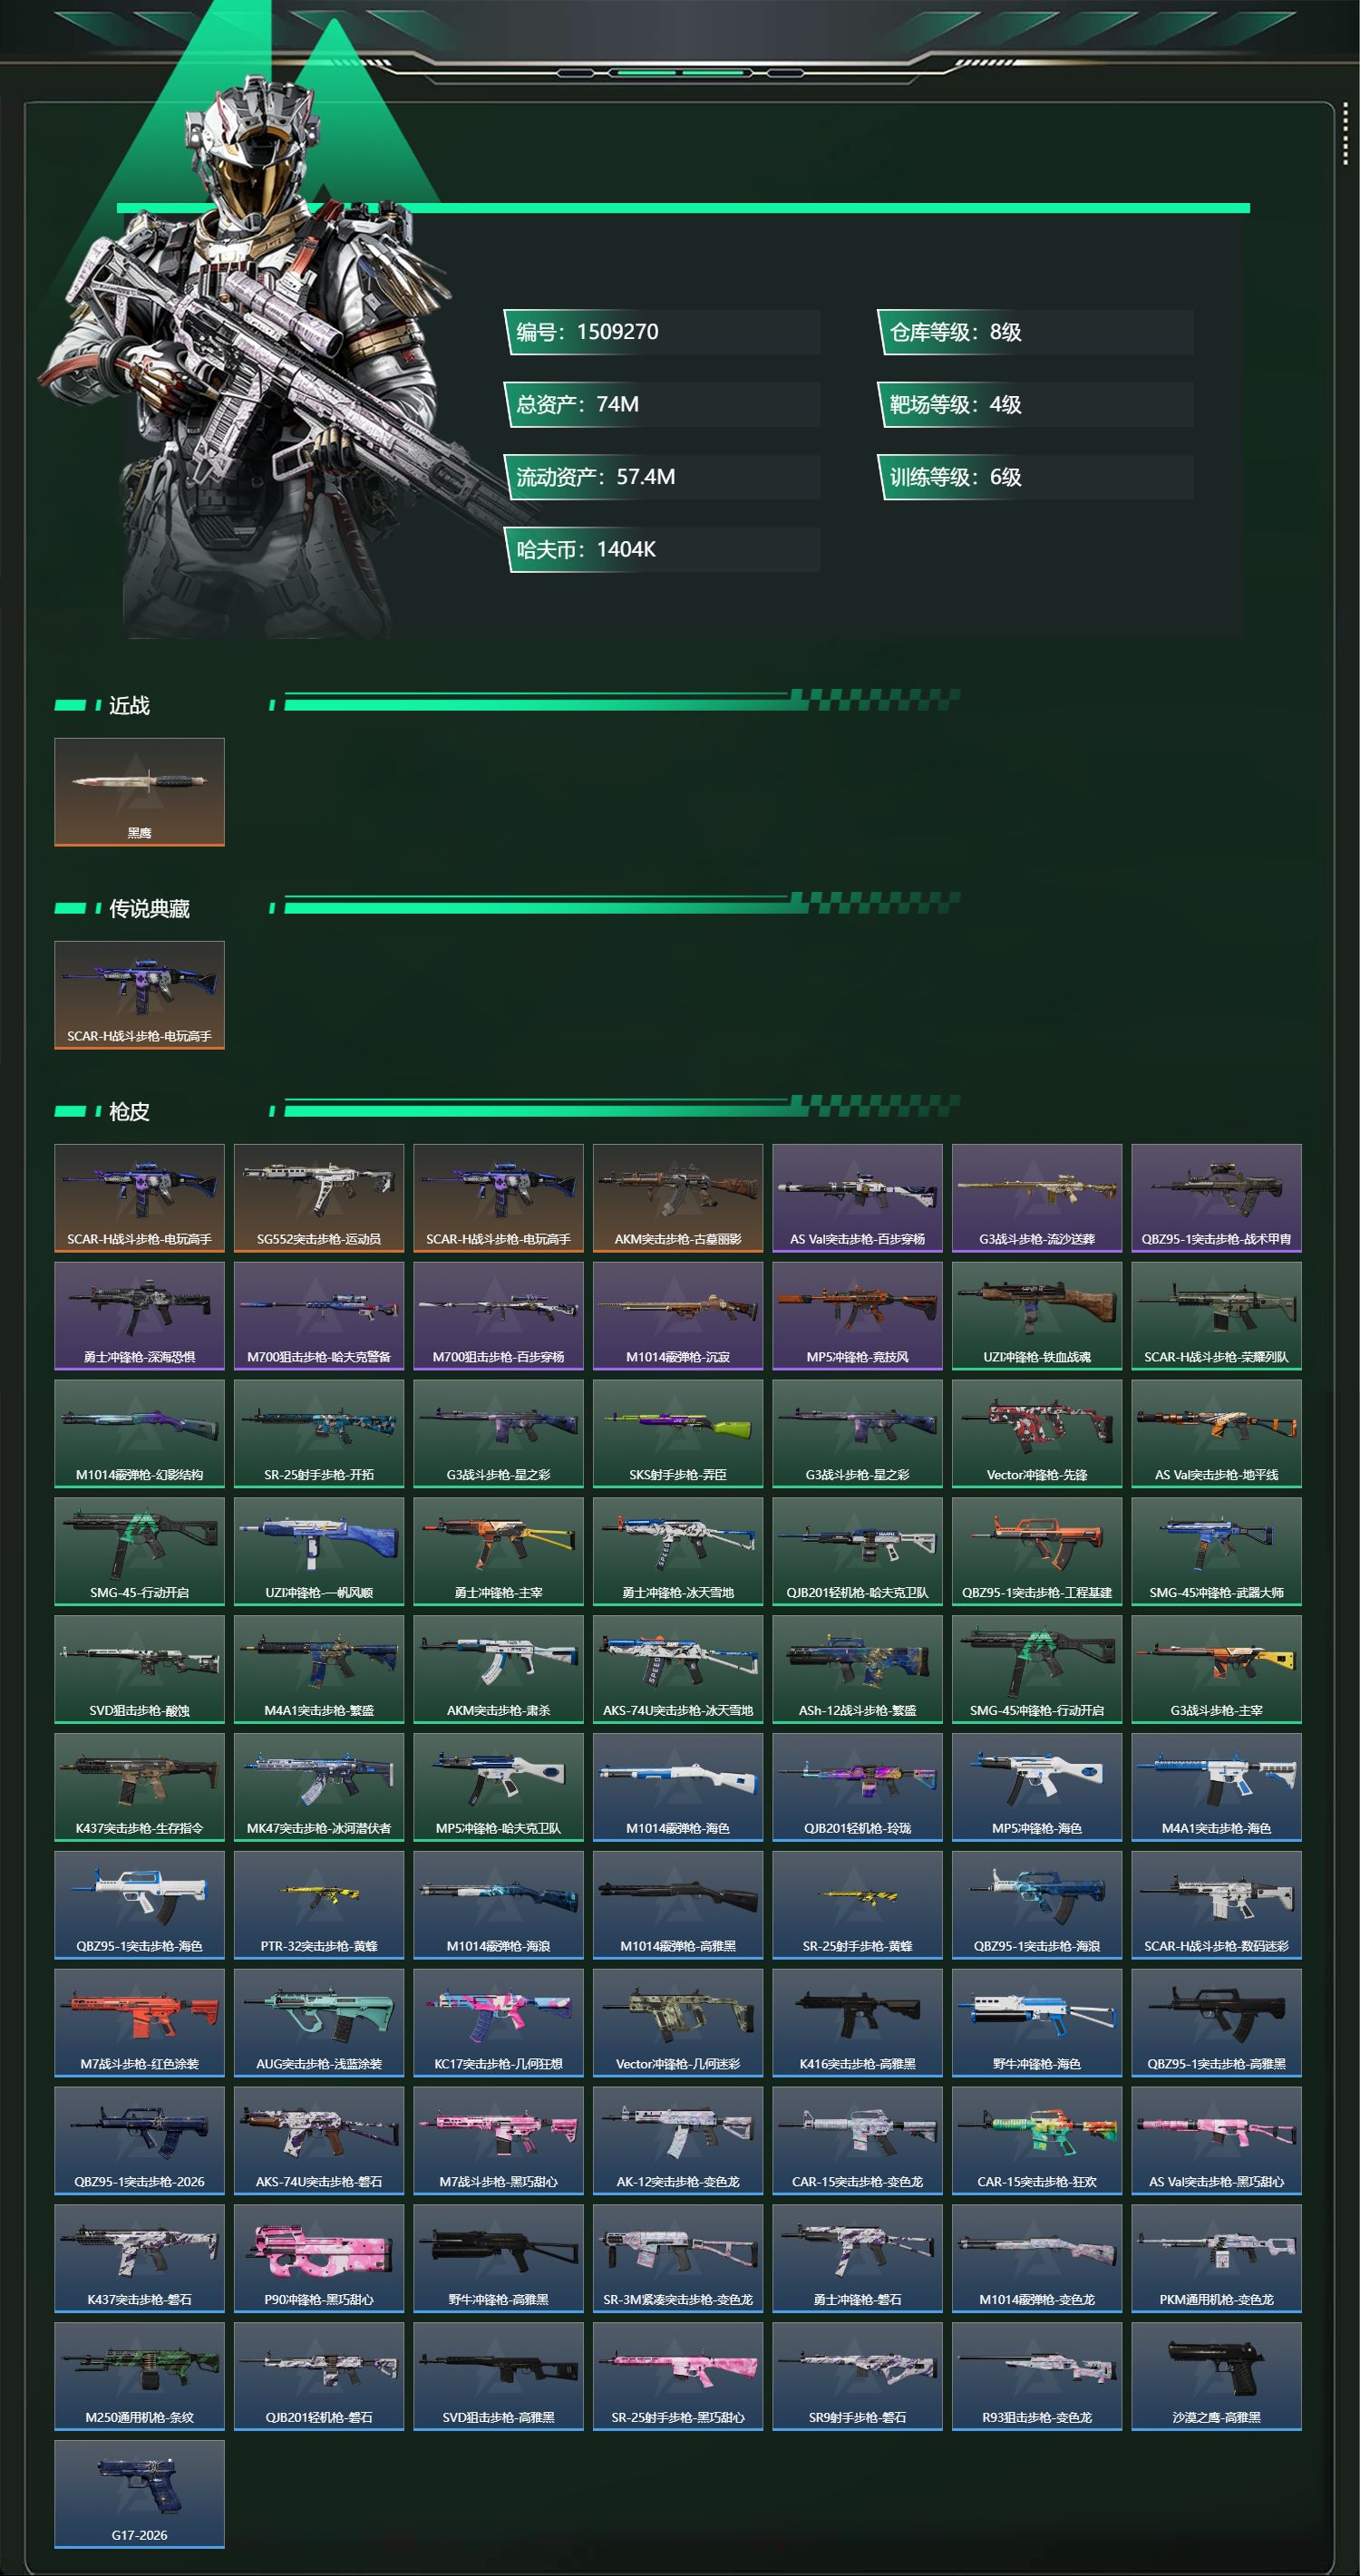The width and height of the screenshot is (1360, 2576).
Task: Open the 沙漠之鹰-高雅黑 pistol skin
Action: pyautogui.click(x=1216, y=2376)
